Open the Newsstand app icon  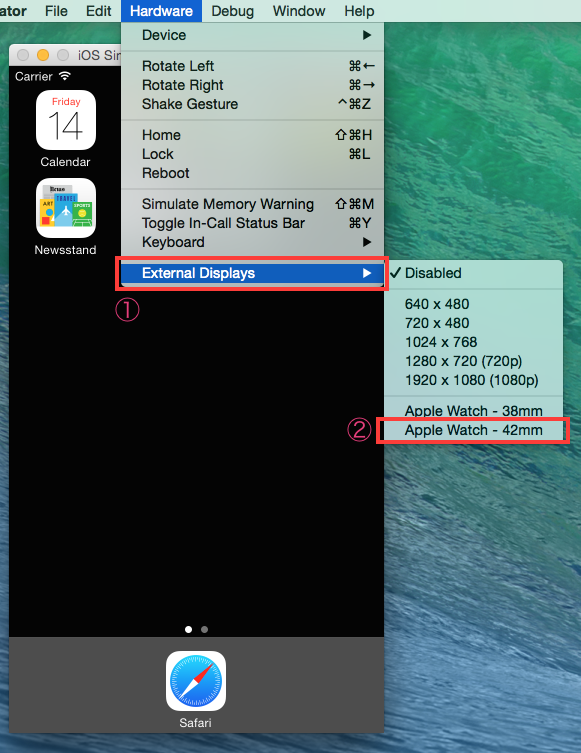66,208
